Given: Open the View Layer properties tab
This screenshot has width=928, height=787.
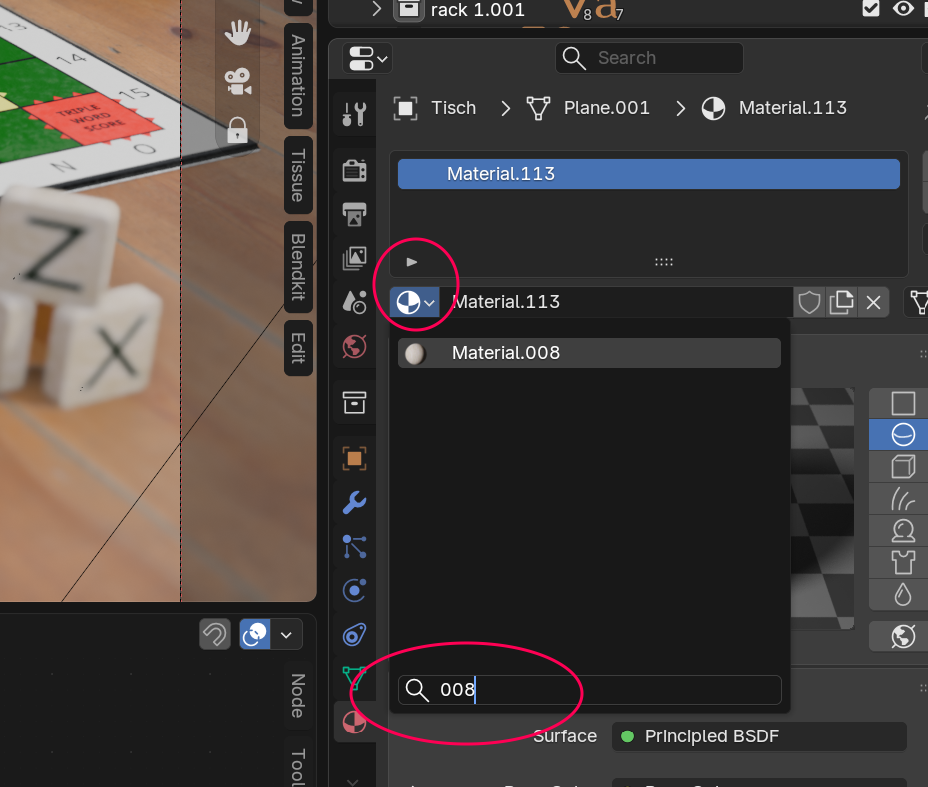Looking at the screenshot, I should point(355,258).
